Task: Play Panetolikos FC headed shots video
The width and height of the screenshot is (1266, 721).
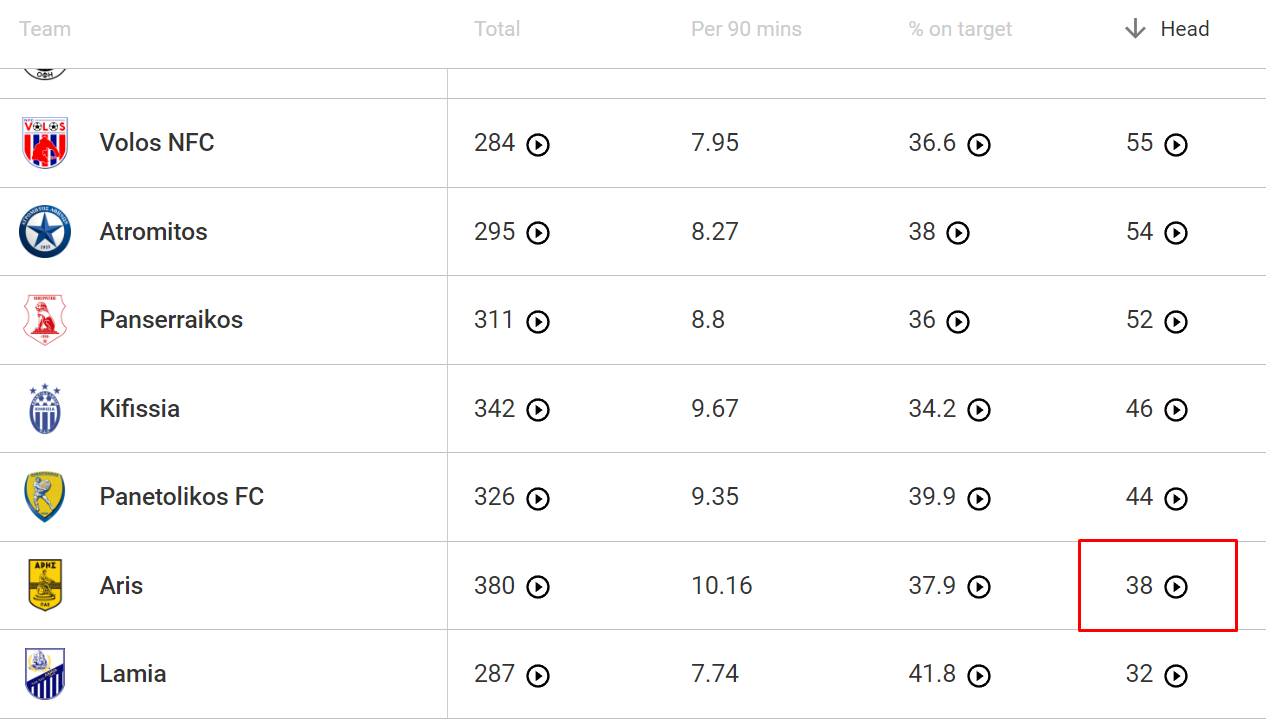Action: pyautogui.click(x=1176, y=499)
